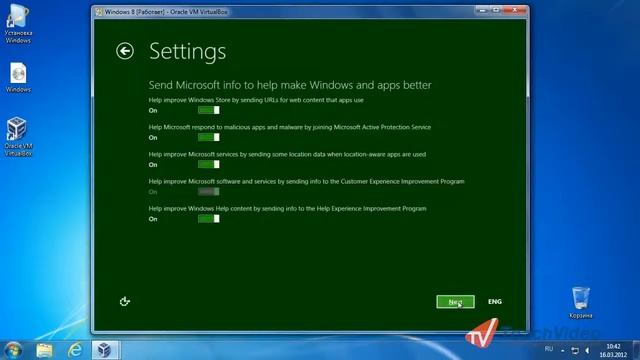Open the Ease of Access icon
This screenshot has height=360, width=640.
(x=124, y=301)
